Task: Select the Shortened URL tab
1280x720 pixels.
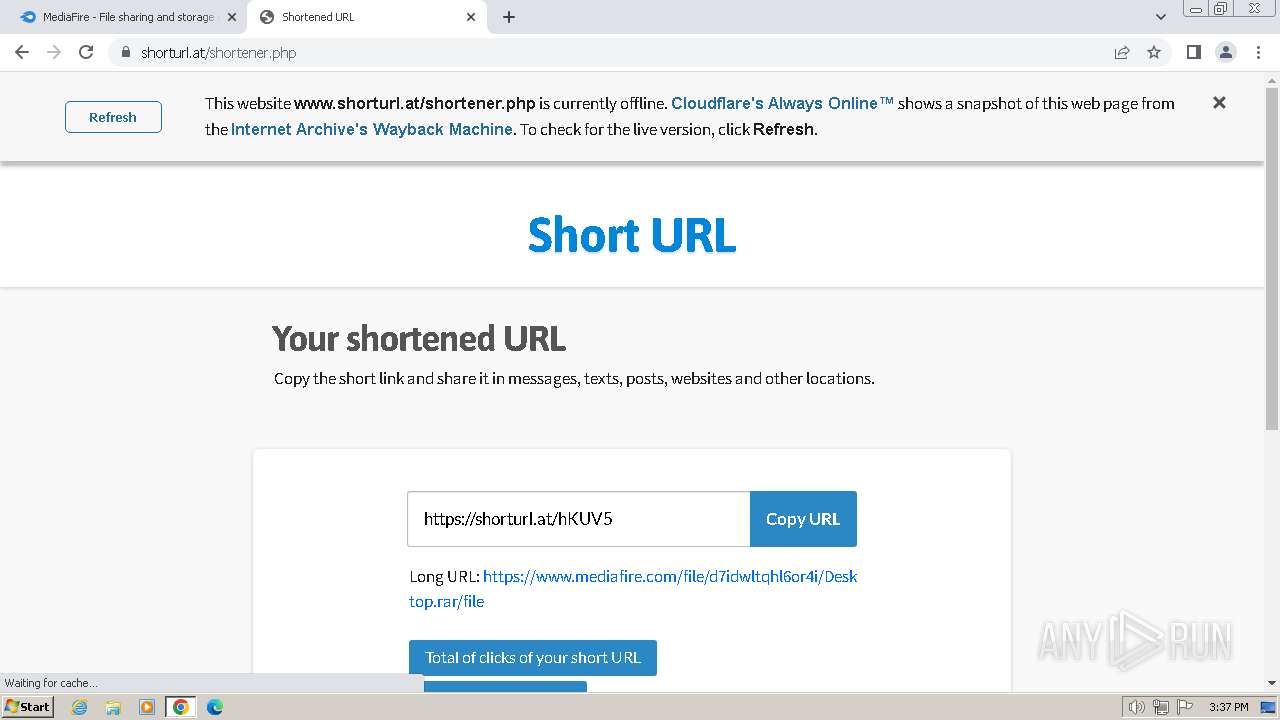Action: coord(367,17)
